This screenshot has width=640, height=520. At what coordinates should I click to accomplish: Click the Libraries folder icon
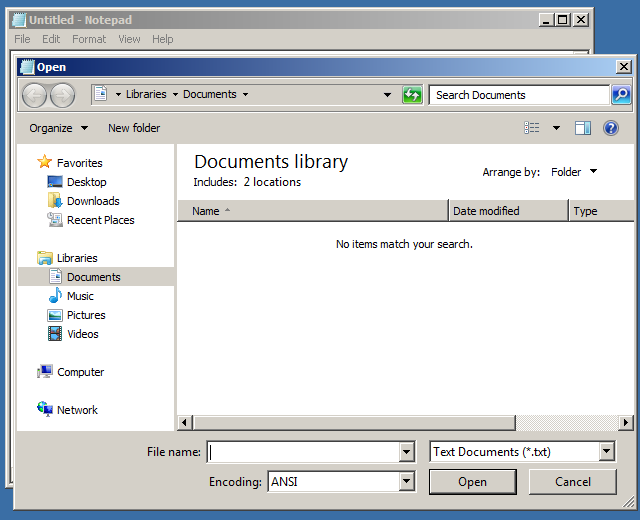coord(44,258)
